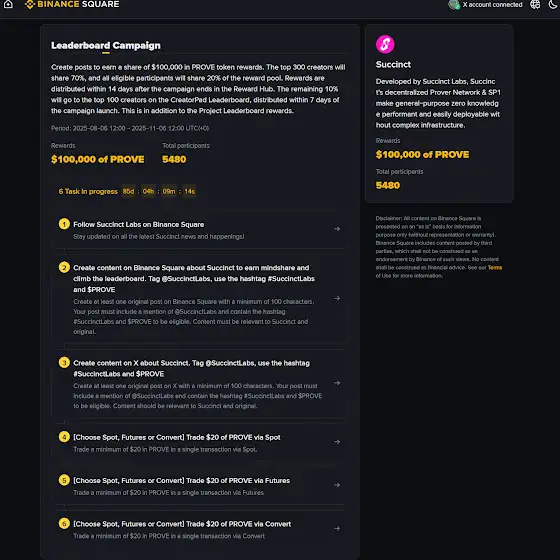Image resolution: width=560 pixels, height=560 pixels.
Task: Click arrow for Trade PROVE via Spot
Action: pos(337,442)
